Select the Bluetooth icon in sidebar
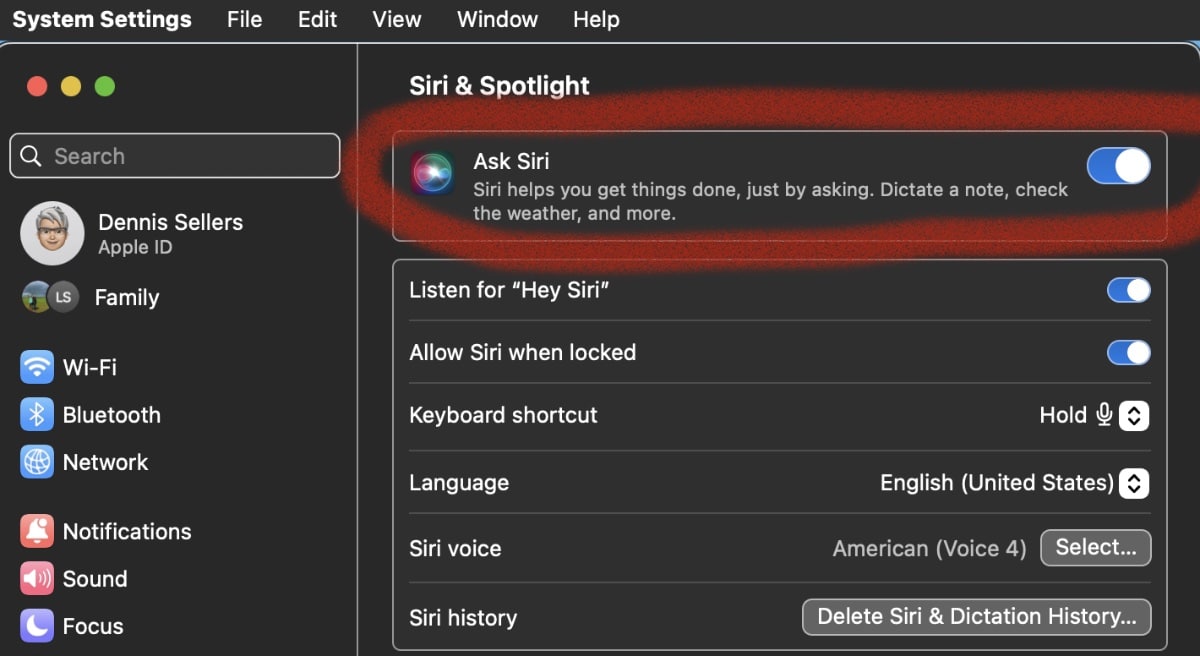1200x656 pixels. point(37,415)
